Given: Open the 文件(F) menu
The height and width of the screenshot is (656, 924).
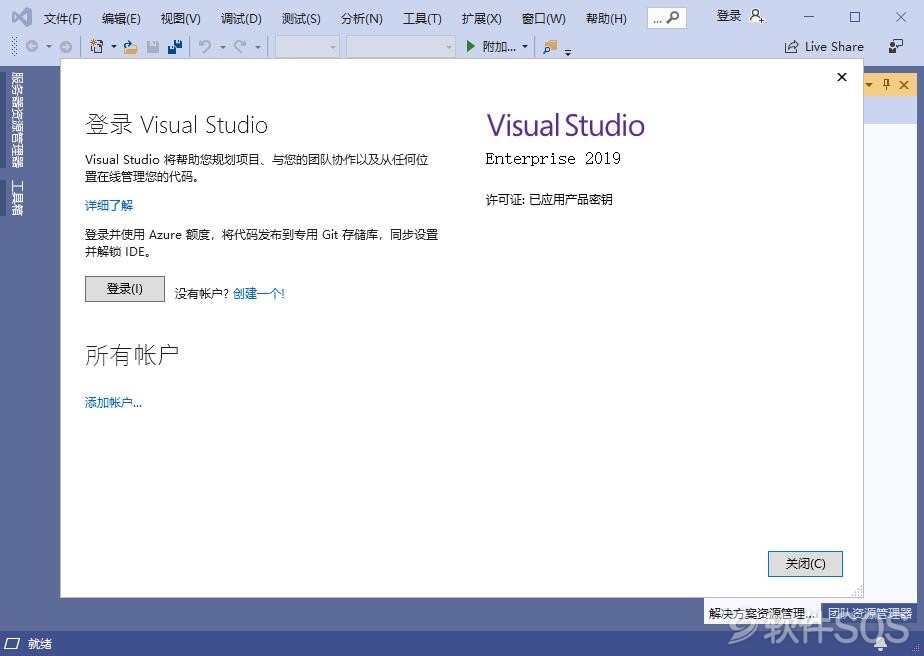Looking at the screenshot, I should (x=63, y=18).
